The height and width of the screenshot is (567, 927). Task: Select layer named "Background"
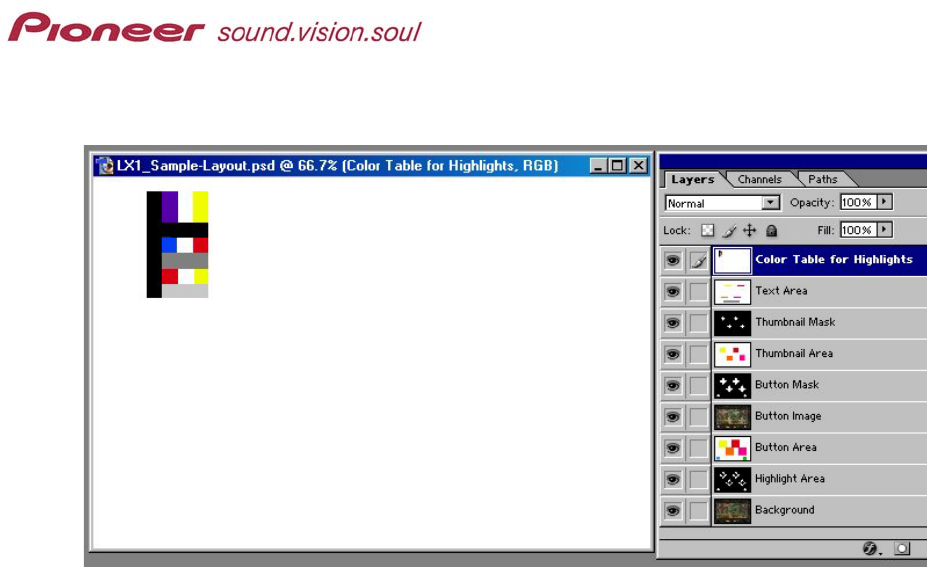785,510
